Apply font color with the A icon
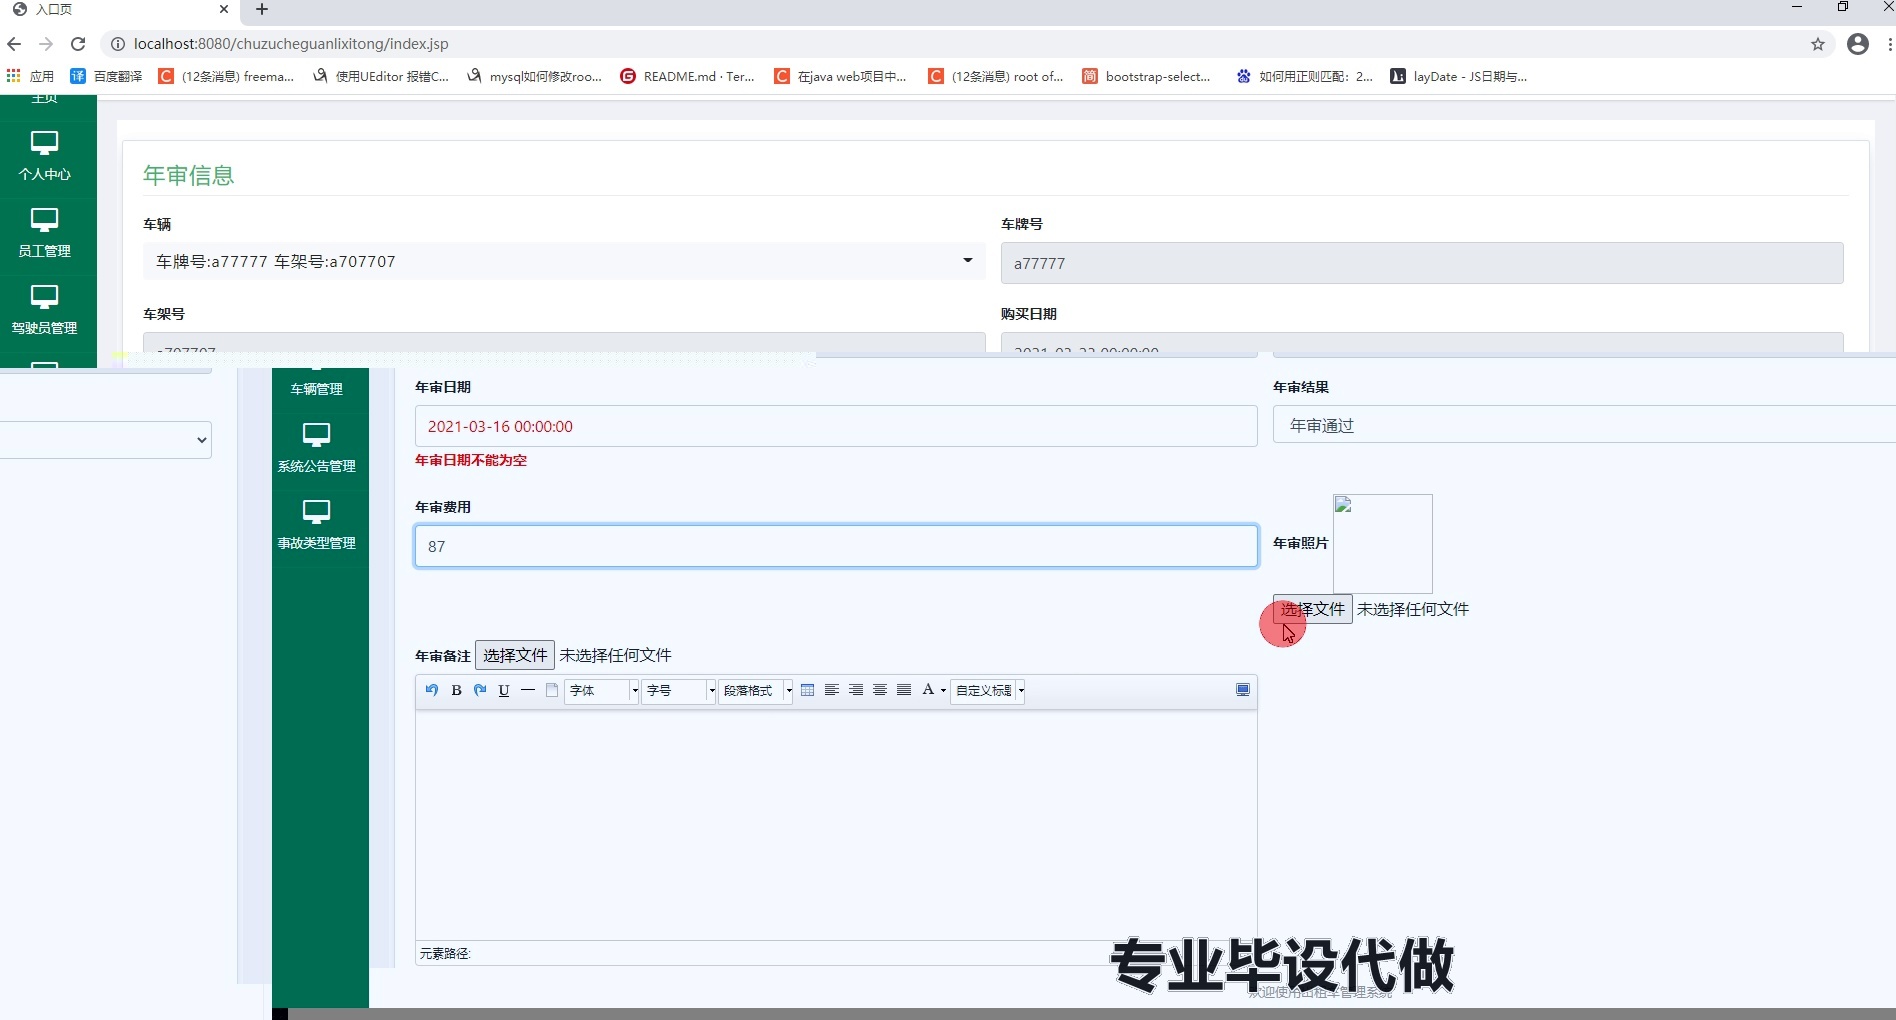 click(x=928, y=690)
